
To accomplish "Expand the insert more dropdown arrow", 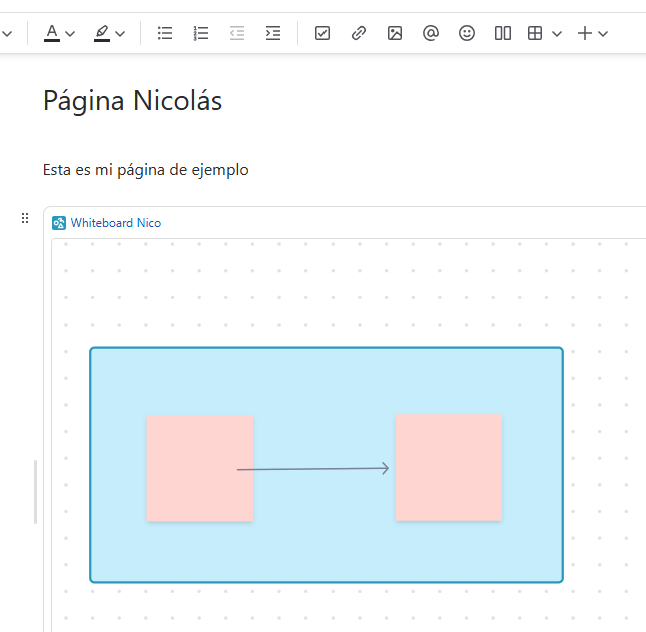I will pyautogui.click(x=603, y=34).
